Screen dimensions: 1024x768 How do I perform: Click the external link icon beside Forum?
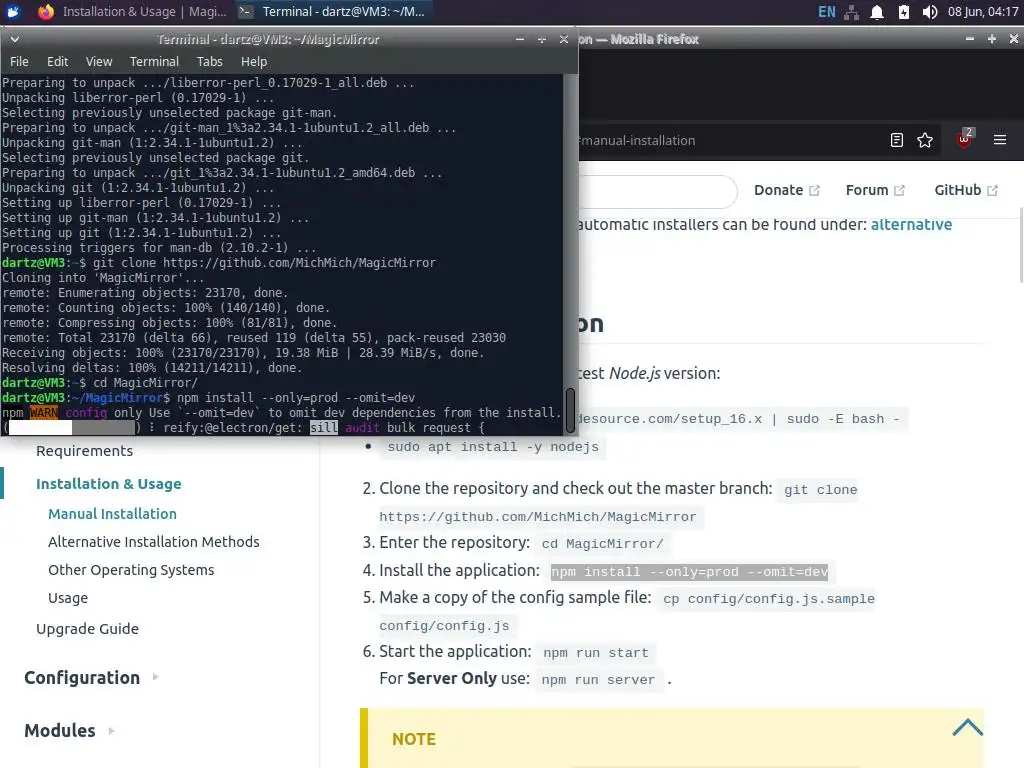(x=899, y=191)
